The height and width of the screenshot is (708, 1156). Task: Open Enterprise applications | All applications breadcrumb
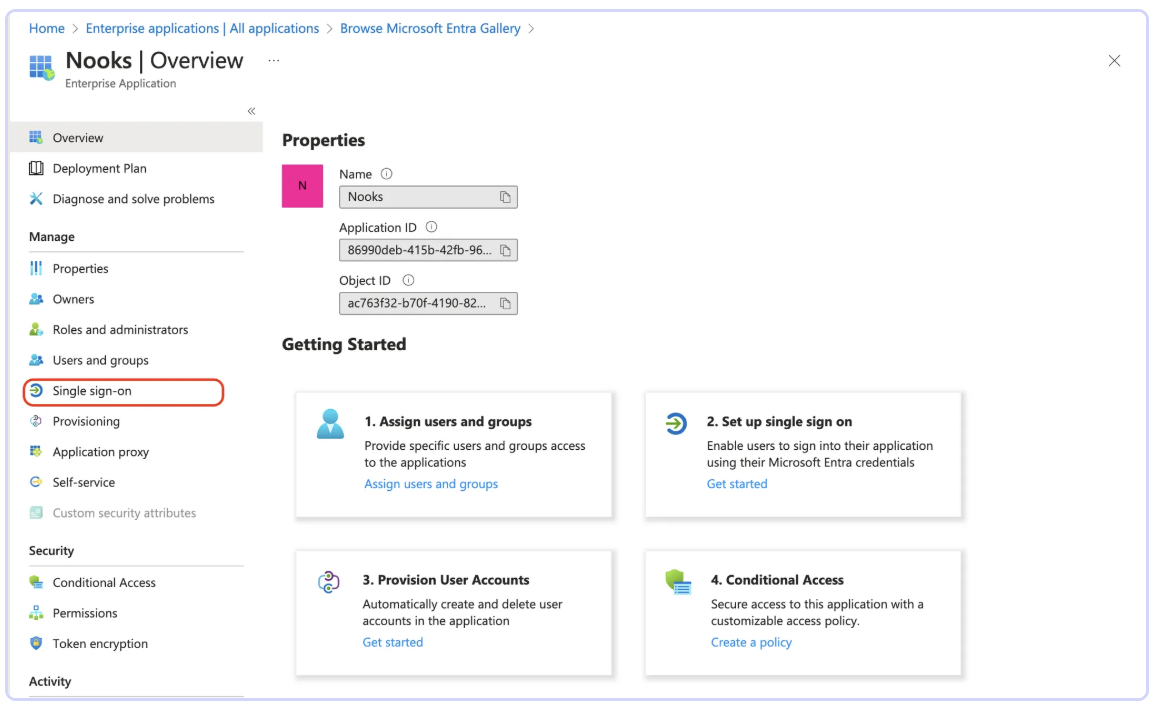click(203, 28)
